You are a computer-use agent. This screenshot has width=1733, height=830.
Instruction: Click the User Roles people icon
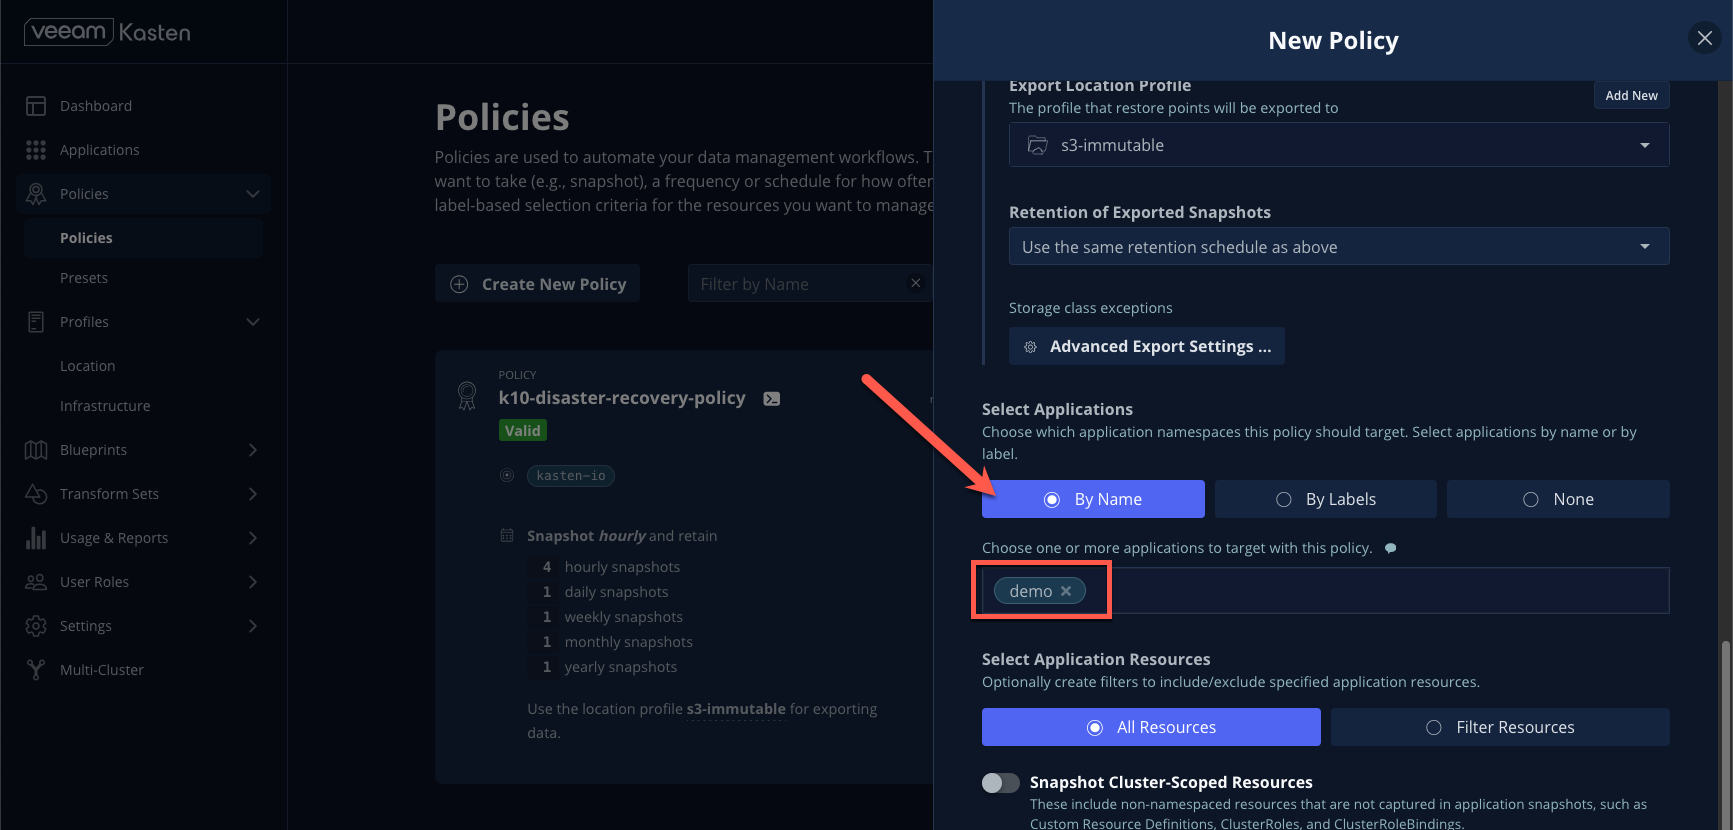pos(36,582)
